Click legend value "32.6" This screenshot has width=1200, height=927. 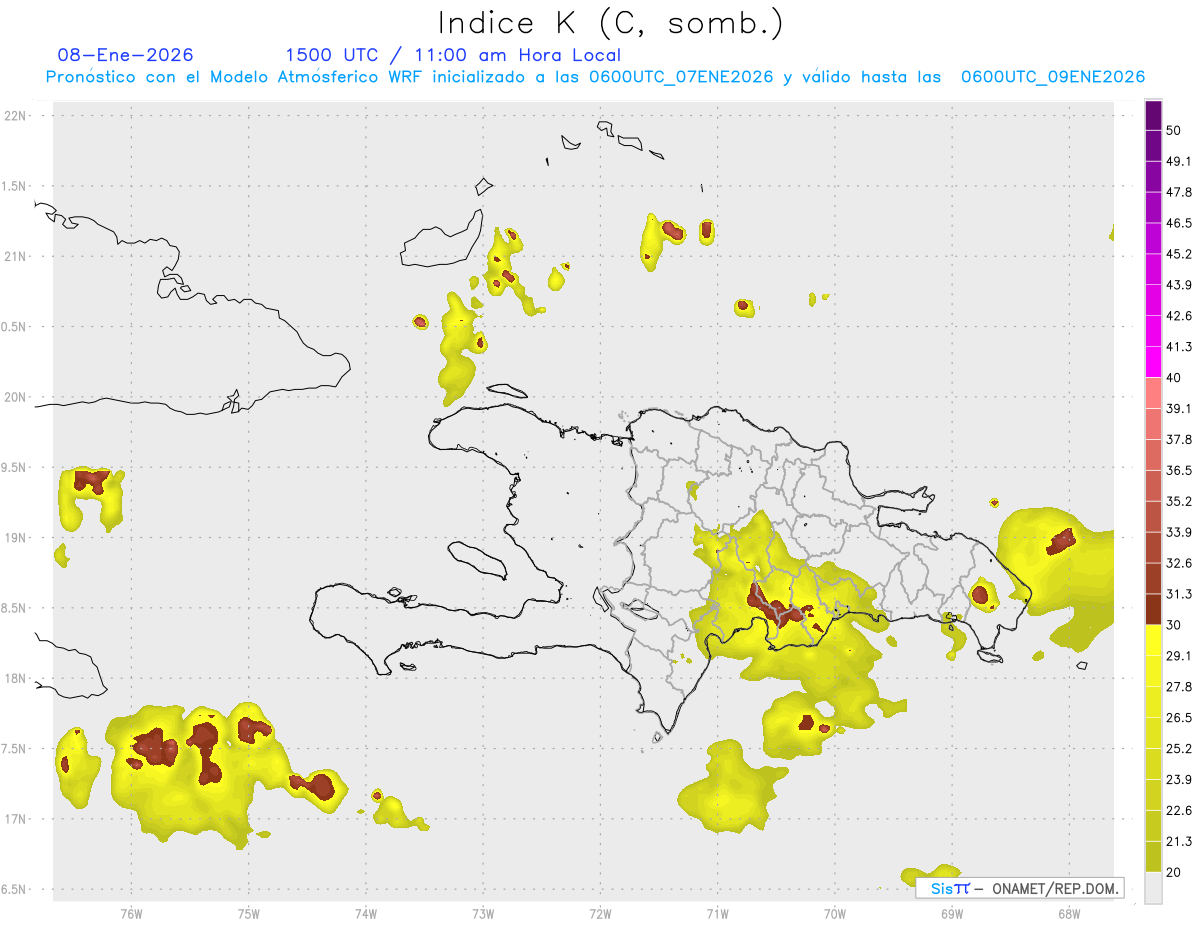coord(1179,564)
